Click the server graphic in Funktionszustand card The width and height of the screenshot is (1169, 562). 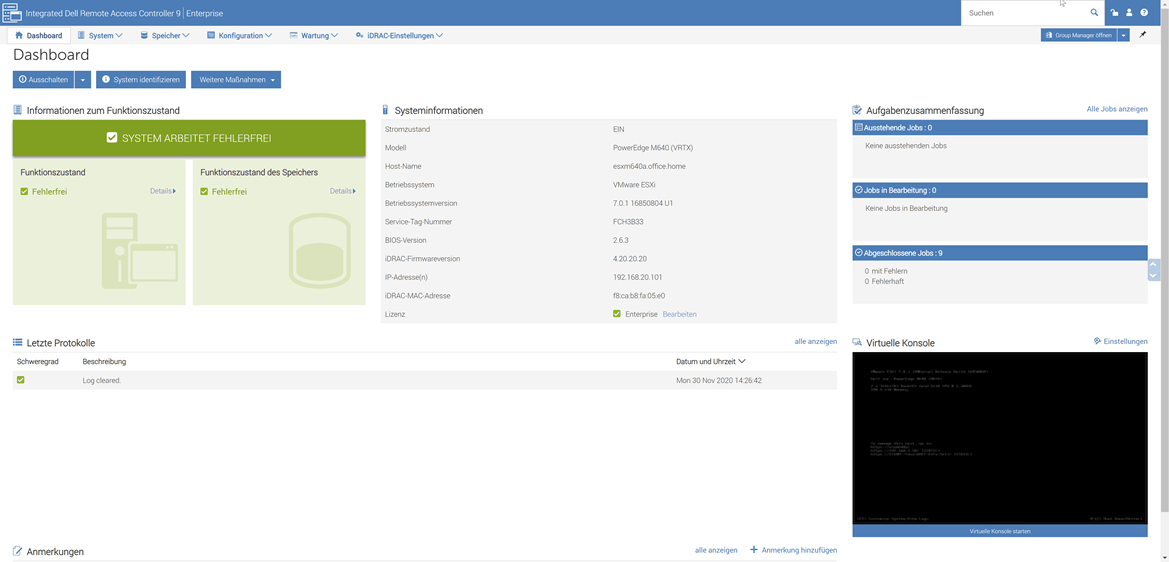(x=139, y=252)
